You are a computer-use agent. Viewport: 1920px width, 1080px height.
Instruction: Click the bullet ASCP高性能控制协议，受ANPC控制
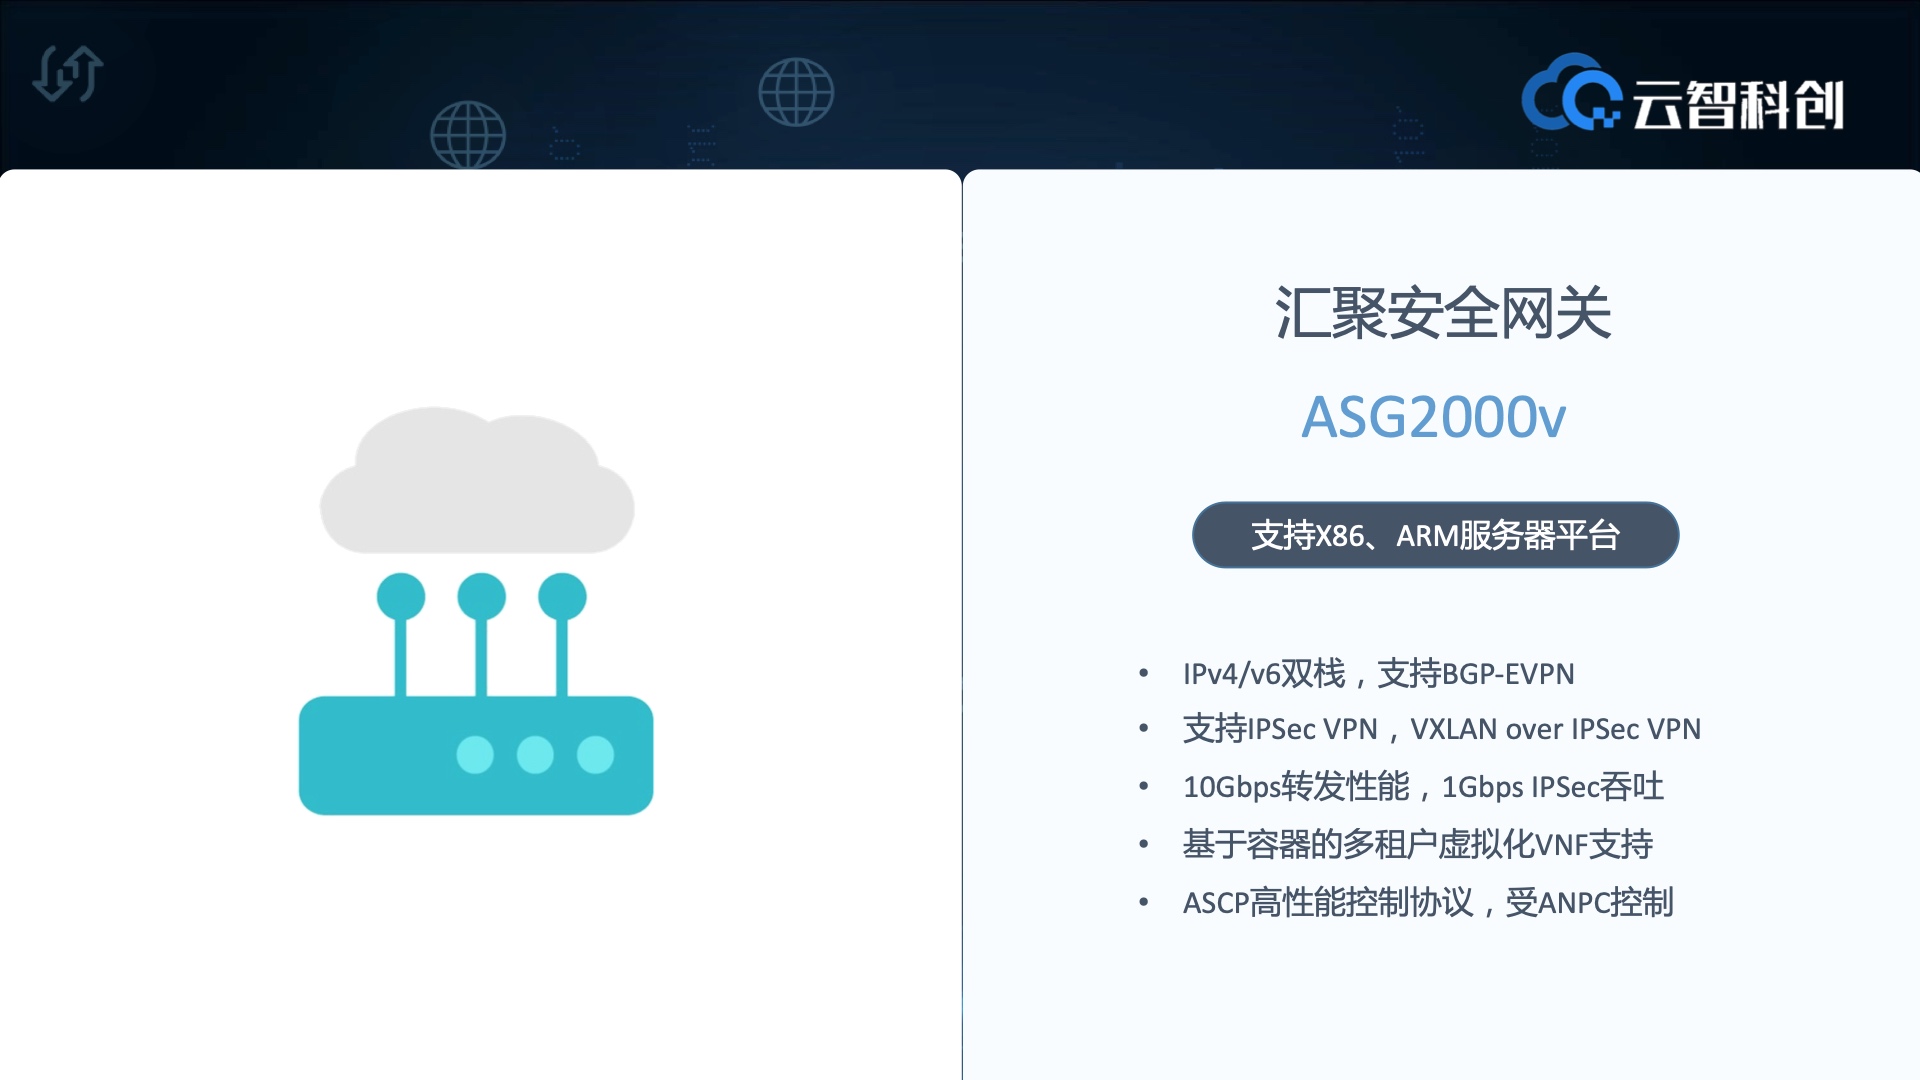pyautogui.click(x=1428, y=903)
